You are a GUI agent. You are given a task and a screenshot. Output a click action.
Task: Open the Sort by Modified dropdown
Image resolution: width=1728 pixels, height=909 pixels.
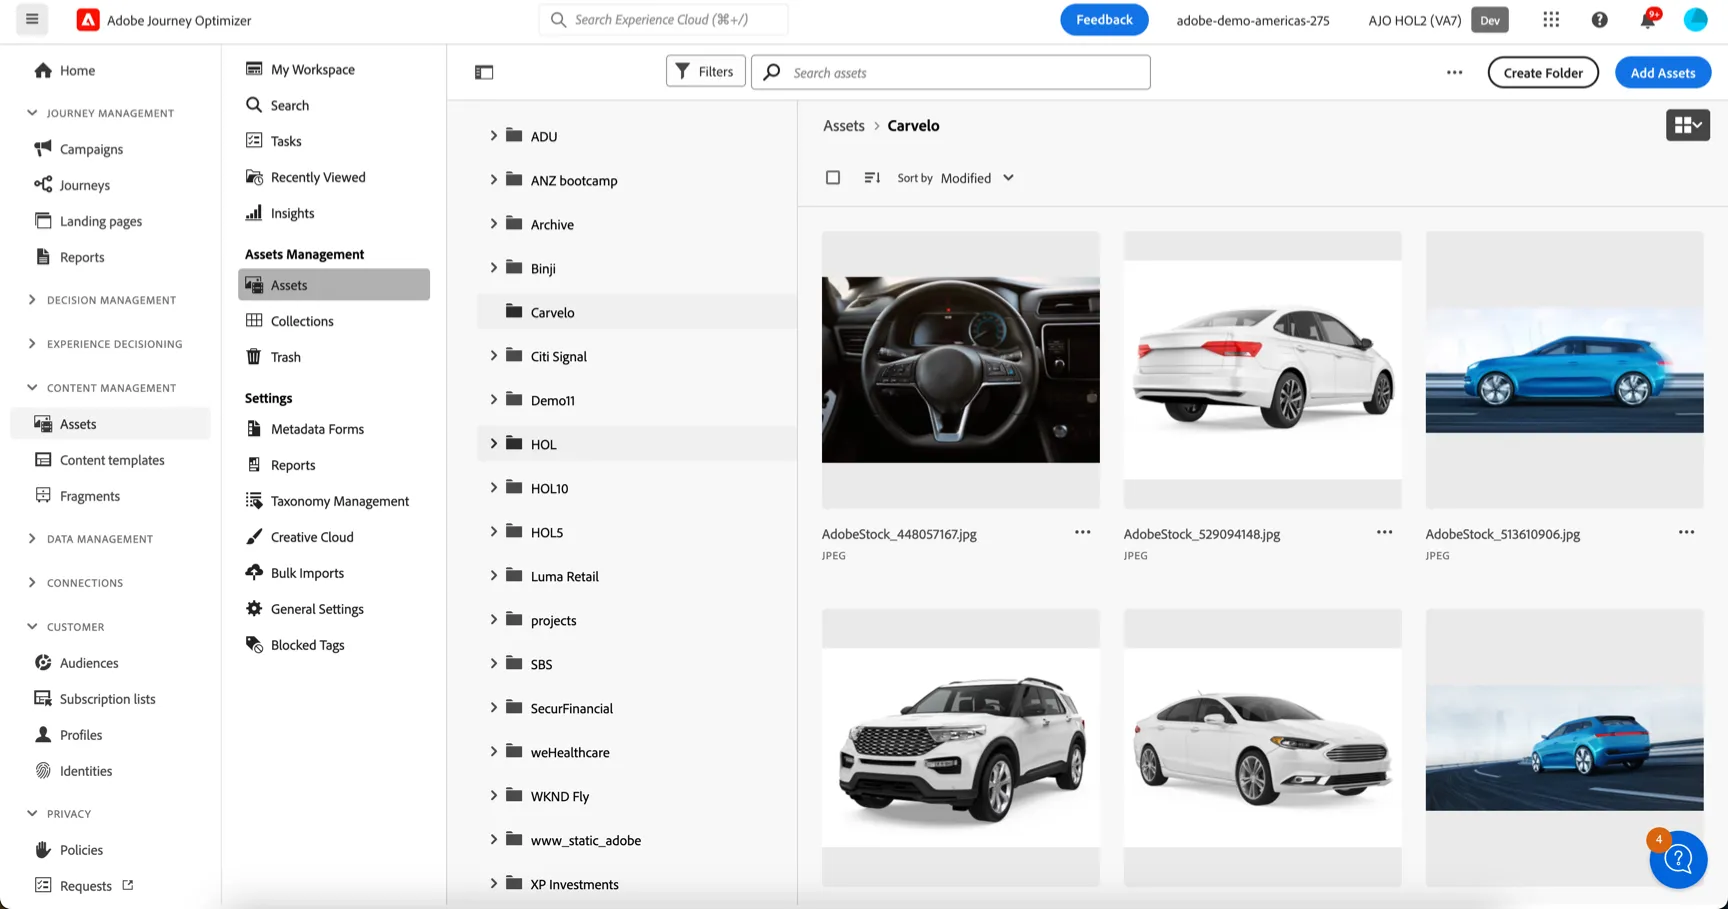click(977, 178)
